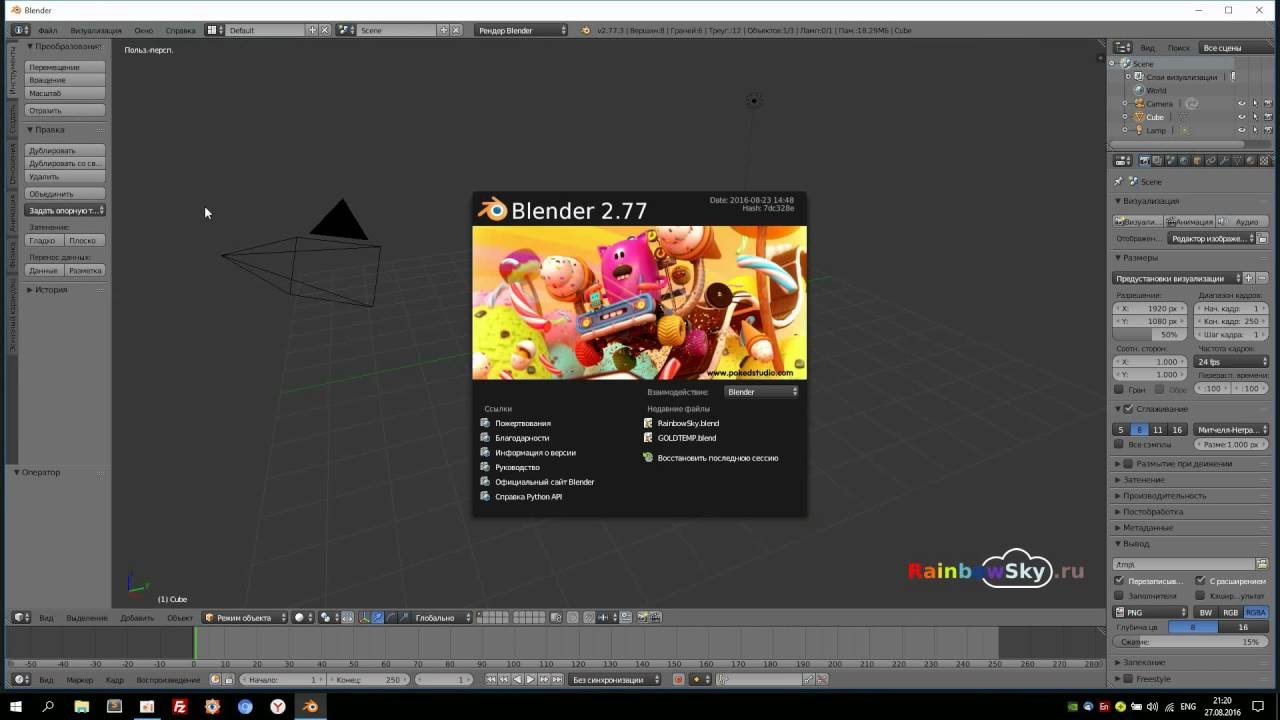This screenshot has height=720, width=1280.
Task: Open the World properties tab icon
Action: [x=1184, y=160]
